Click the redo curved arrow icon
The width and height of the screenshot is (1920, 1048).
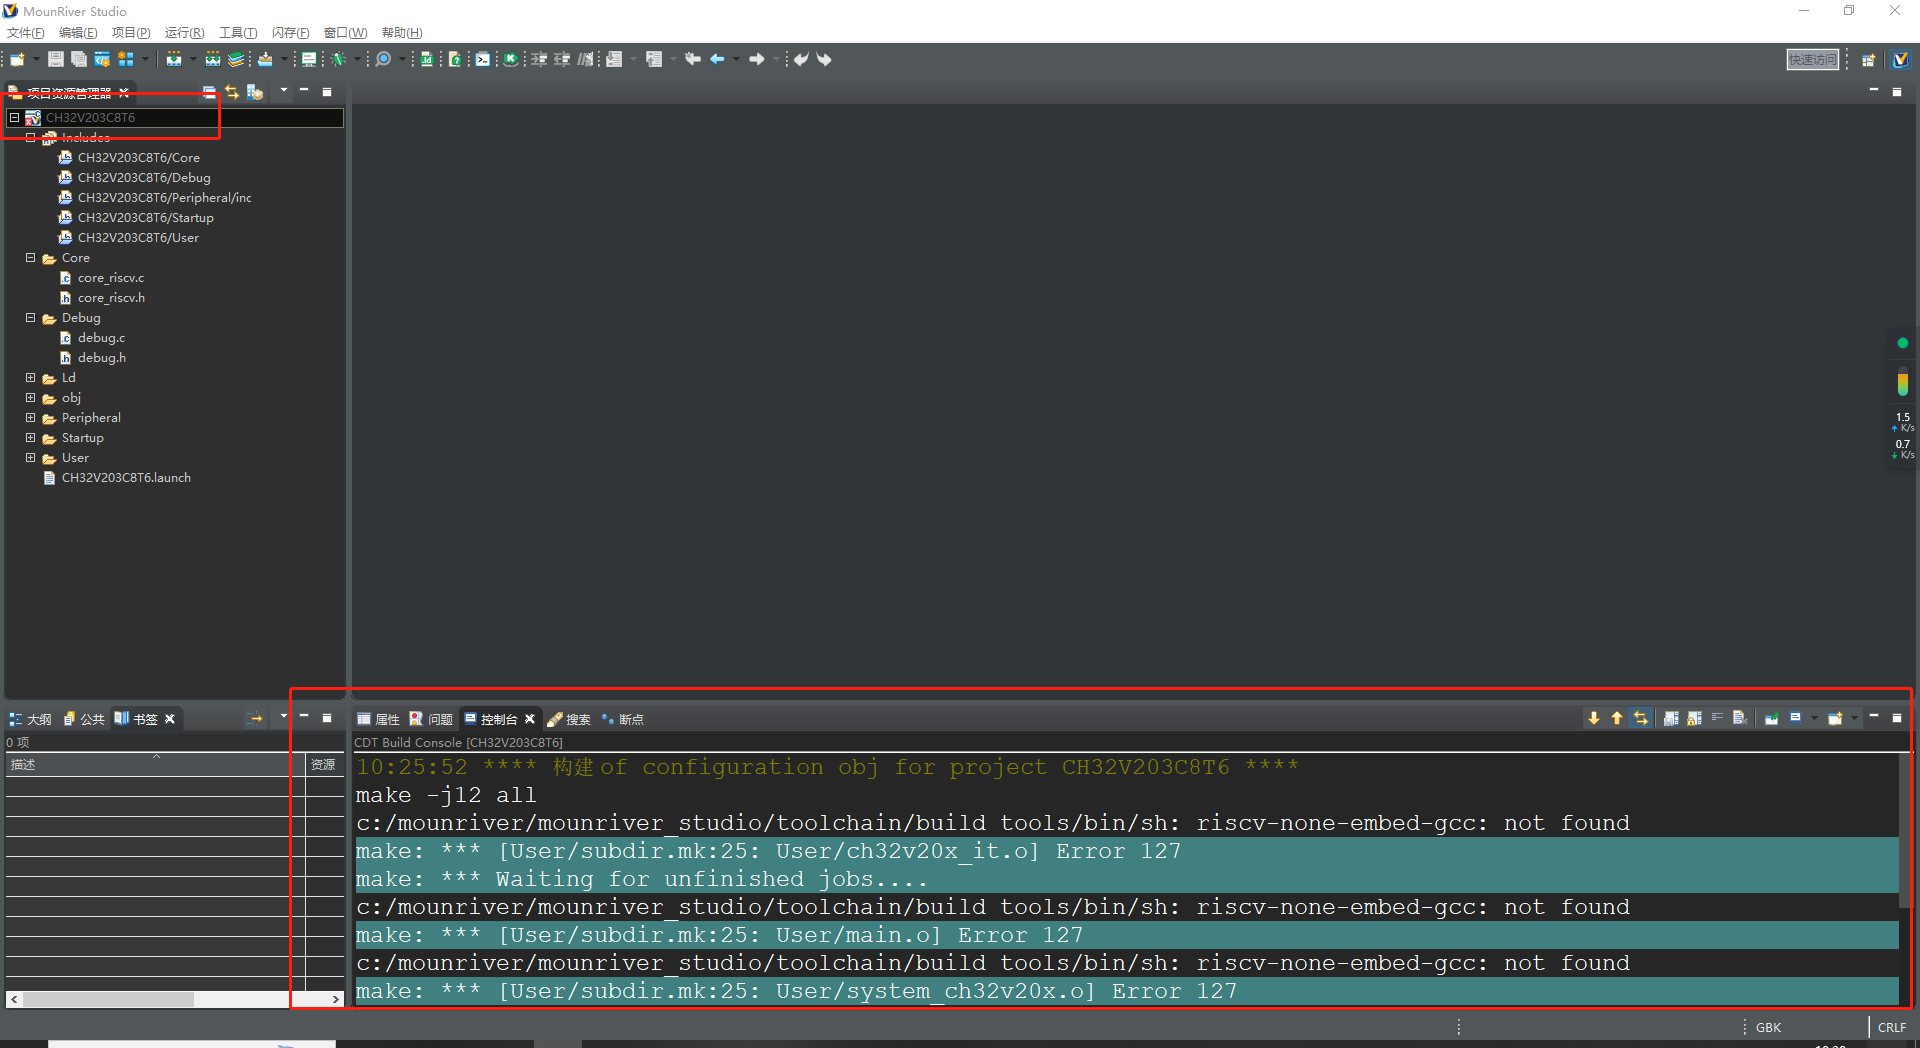point(824,59)
